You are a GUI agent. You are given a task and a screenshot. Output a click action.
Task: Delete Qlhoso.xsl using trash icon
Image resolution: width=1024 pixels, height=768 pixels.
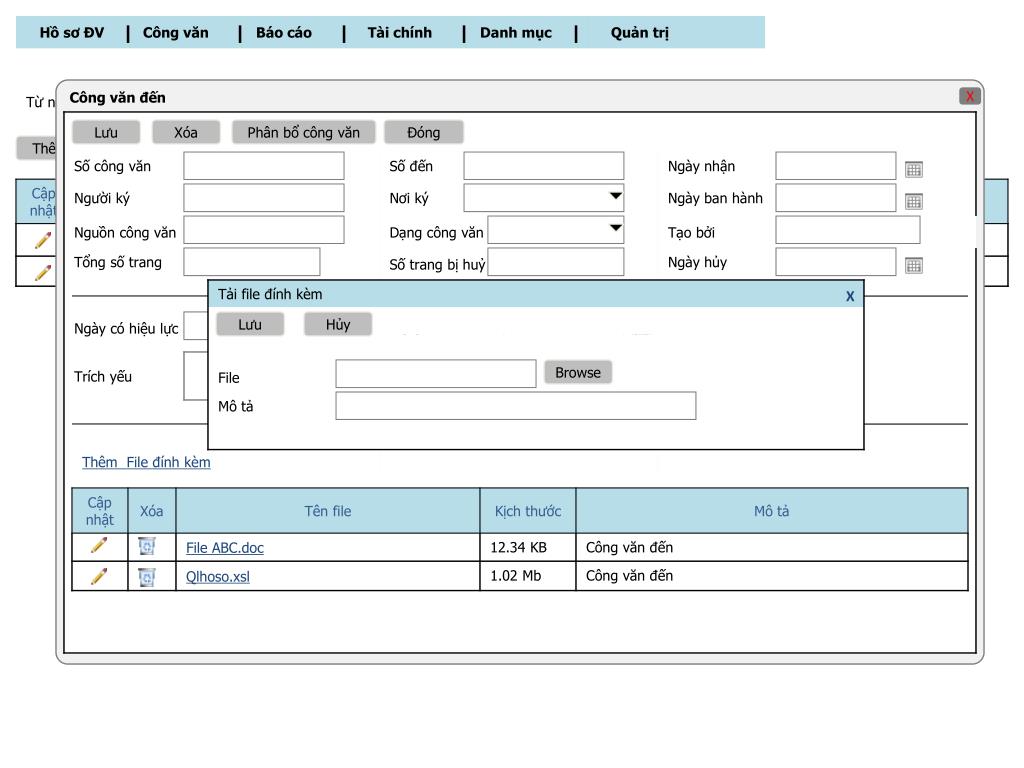tap(147, 577)
